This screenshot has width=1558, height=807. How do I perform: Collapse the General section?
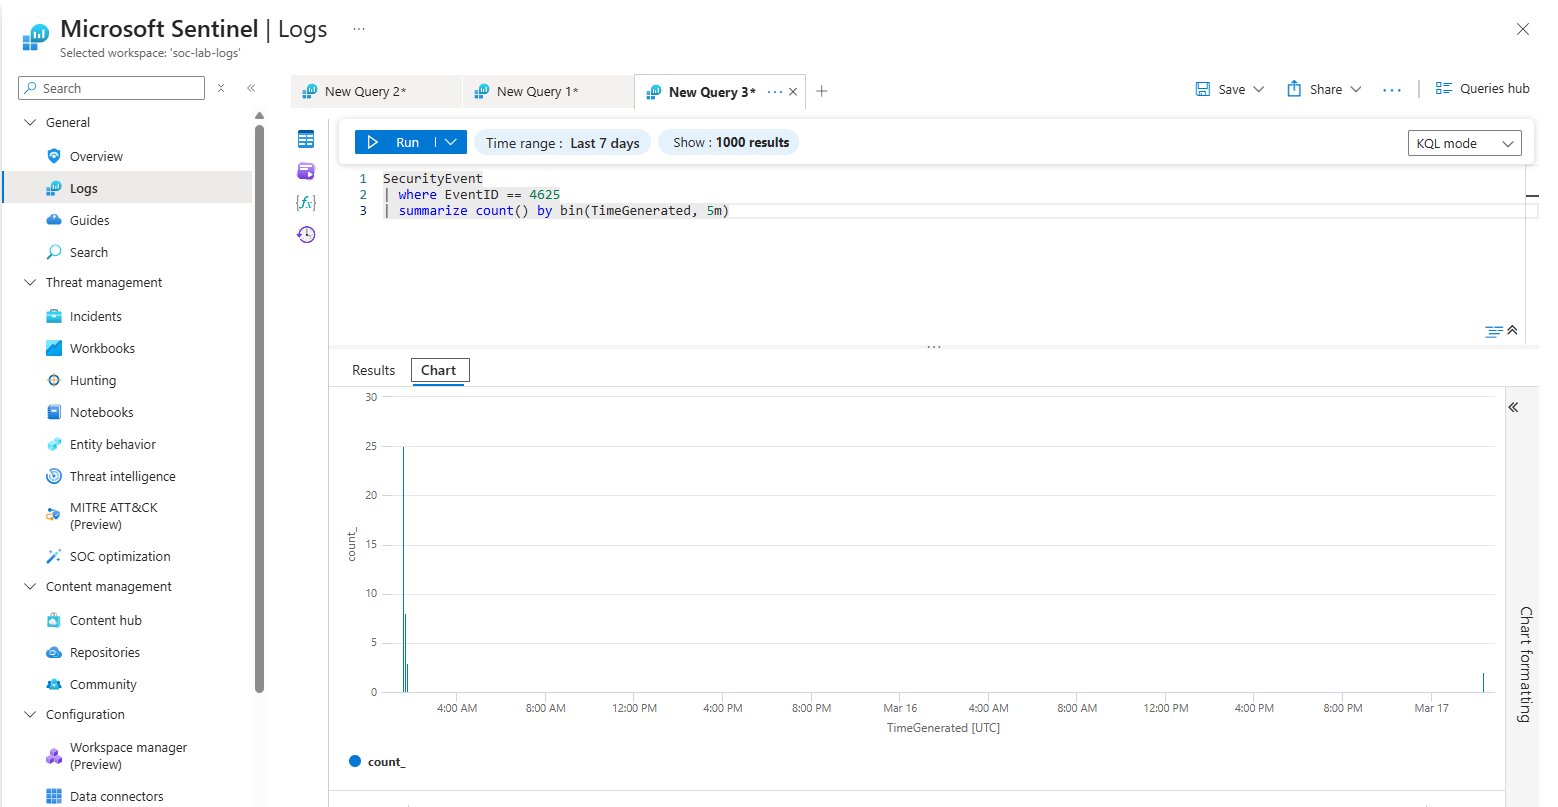[x=30, y=122]
